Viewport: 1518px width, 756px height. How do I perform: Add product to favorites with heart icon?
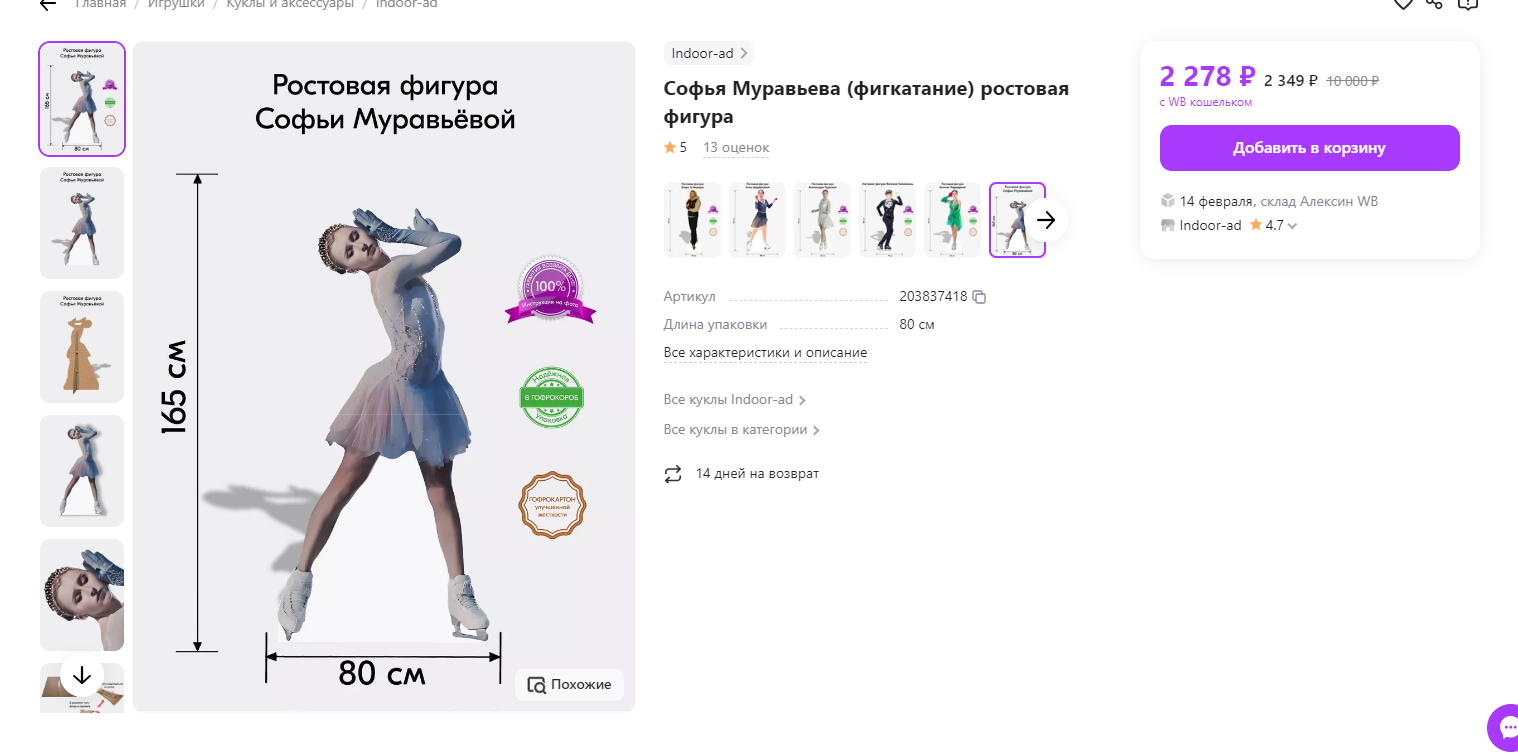(x=1403, y=4)
